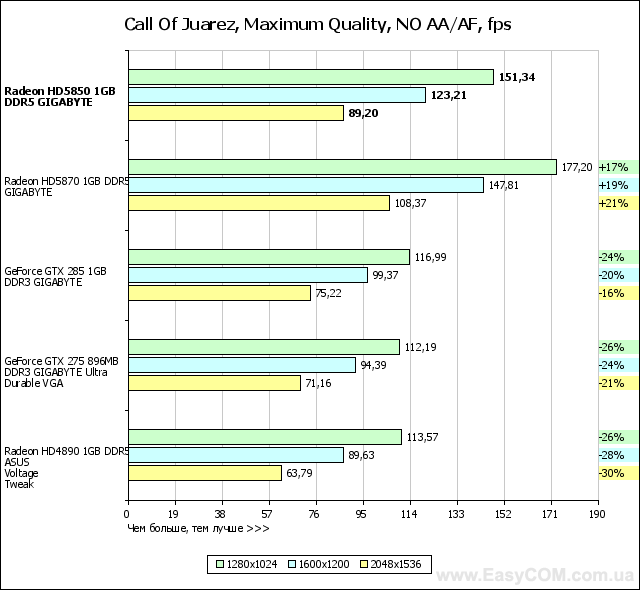Click the 112,19 value
The width and height of the screenshot is (640, 590).
click(420, 347)
